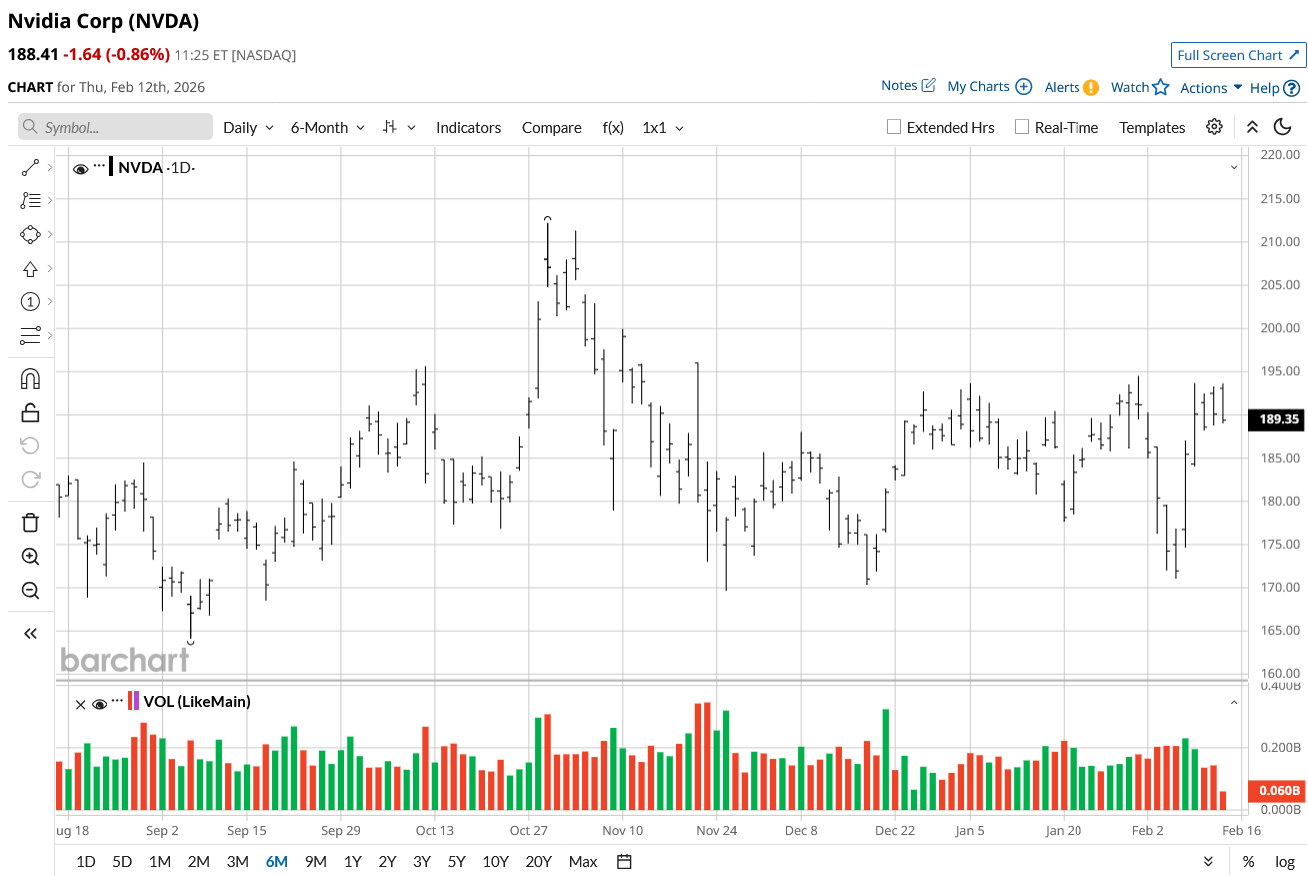Delete drawings with the trash can
The width and height of the screenshot is (1308, 876).
coord(30,522)
